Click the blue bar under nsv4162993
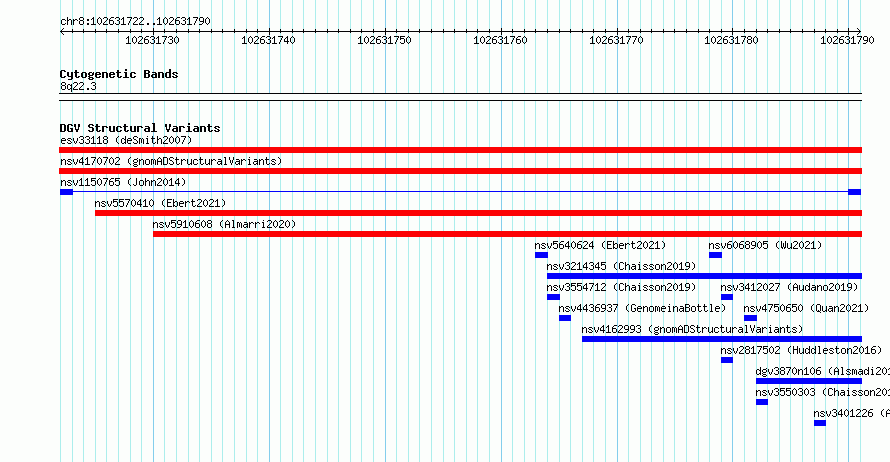Screen dimensions: 890x462 (x=722, y=339)
